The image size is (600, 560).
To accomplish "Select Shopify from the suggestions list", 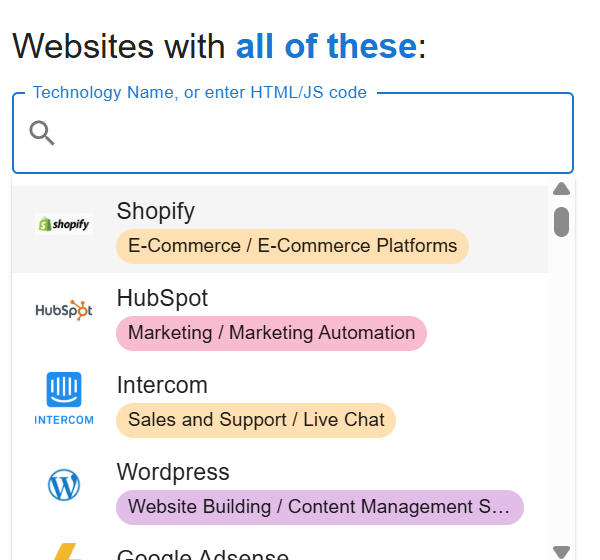I will (156, 211).
